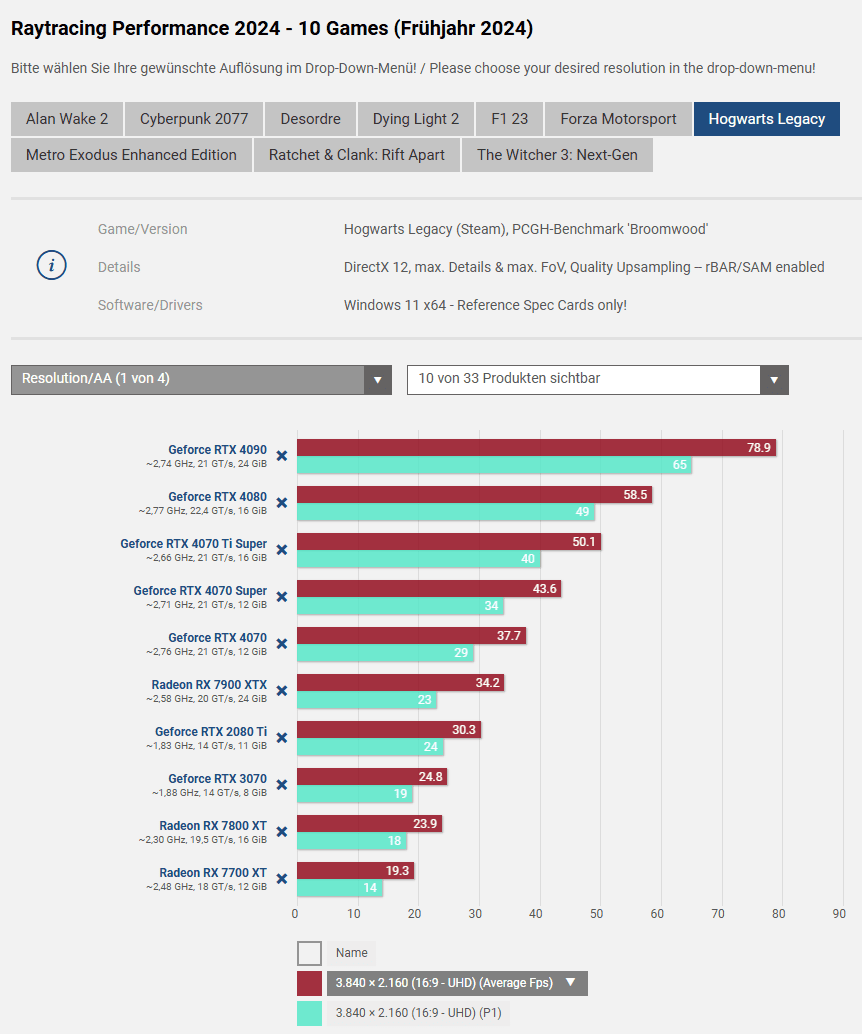
Task: Click the Name legend label
Action: pyautogui.click(x=352, y=953)
